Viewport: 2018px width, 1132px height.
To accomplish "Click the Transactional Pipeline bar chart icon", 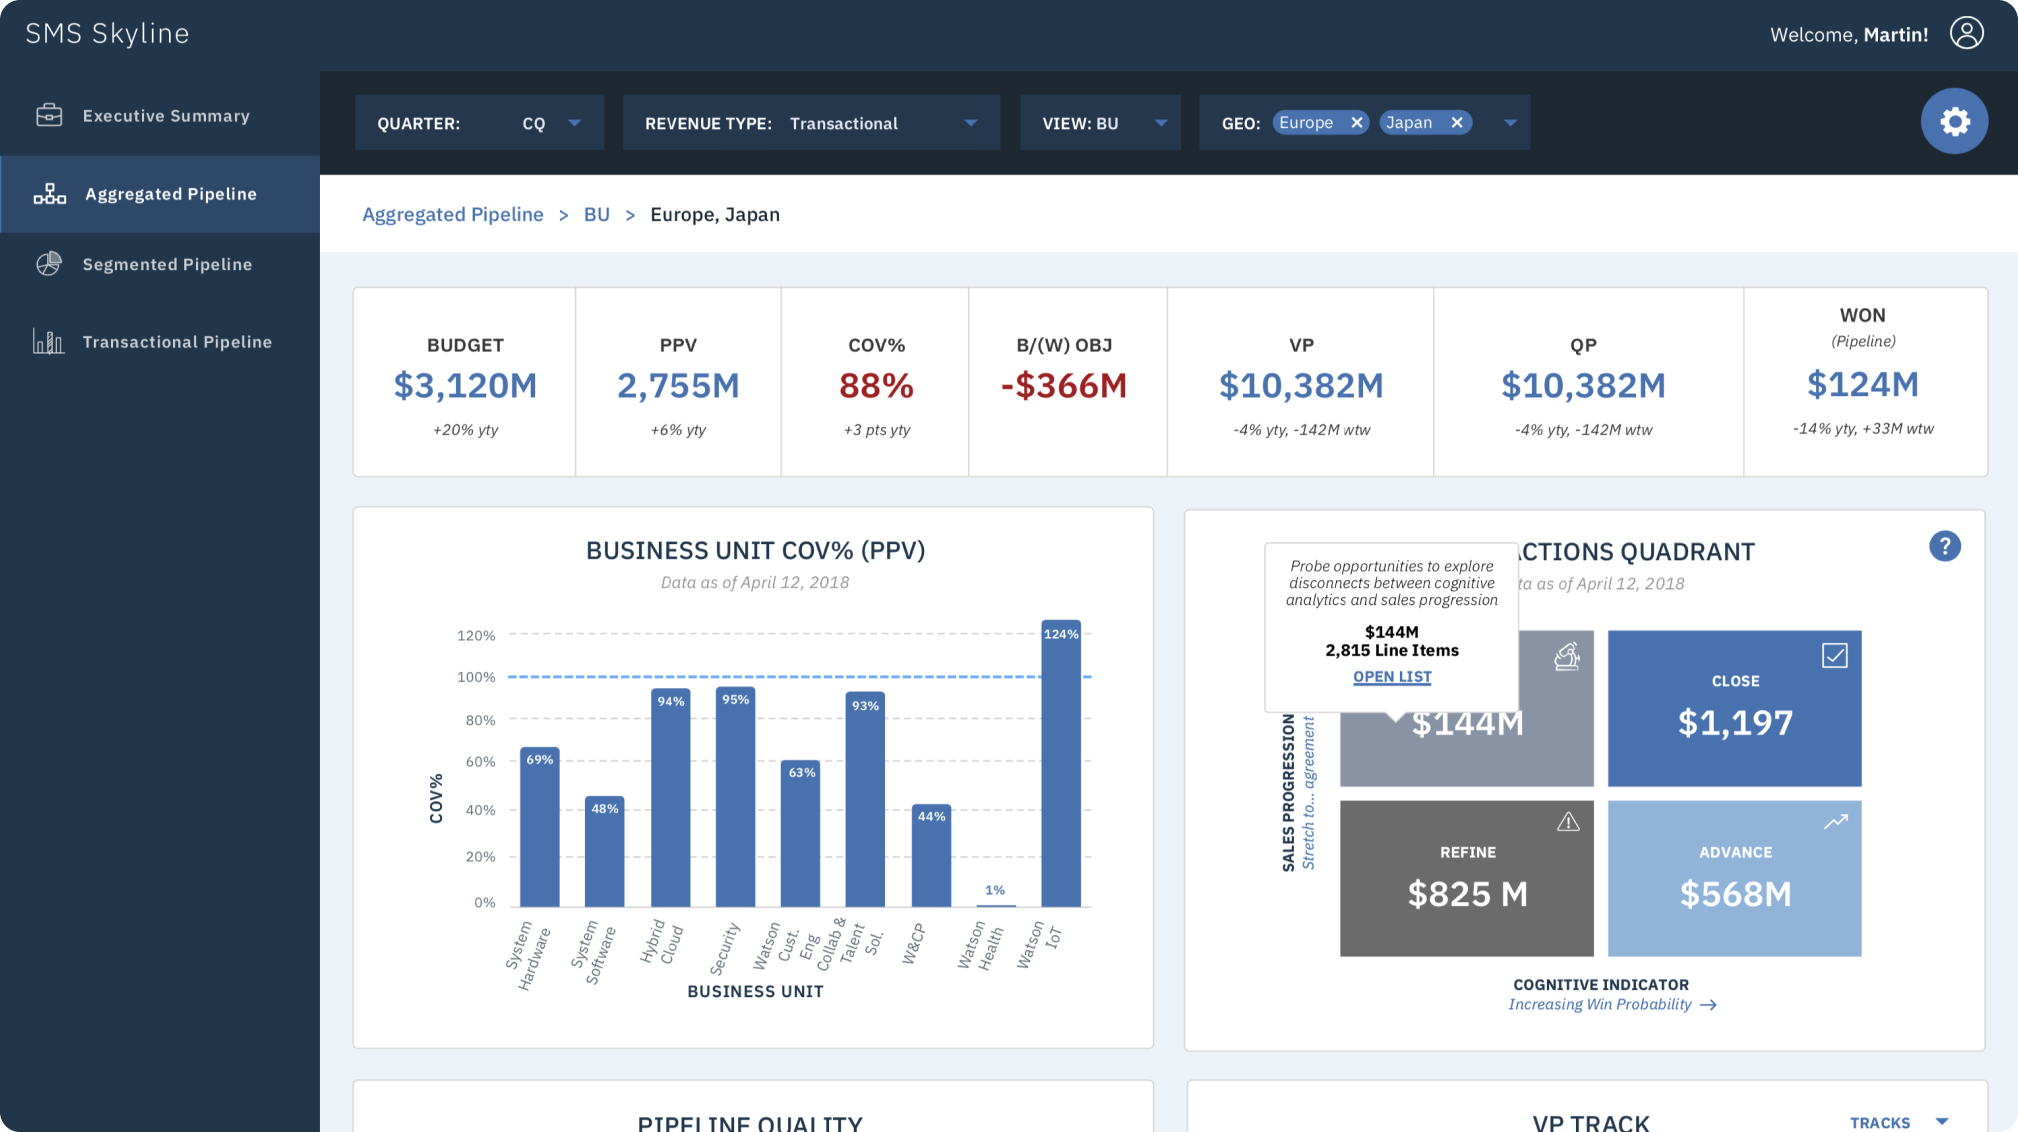I will [48, 342].
